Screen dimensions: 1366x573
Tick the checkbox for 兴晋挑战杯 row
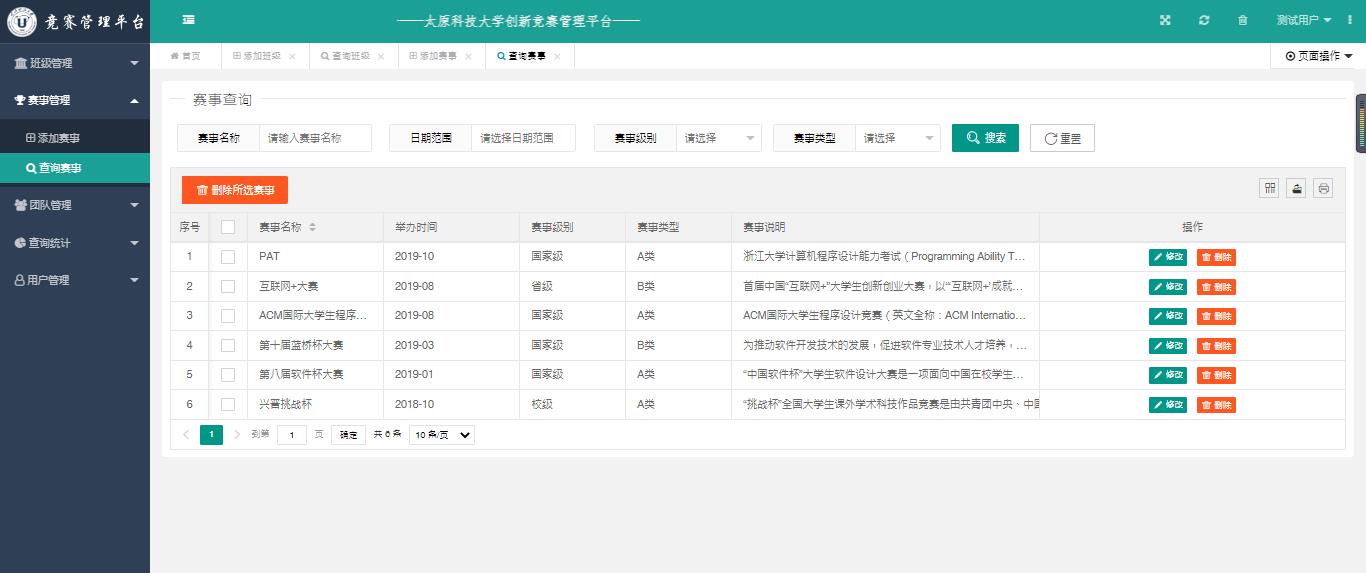coord(228,405)
